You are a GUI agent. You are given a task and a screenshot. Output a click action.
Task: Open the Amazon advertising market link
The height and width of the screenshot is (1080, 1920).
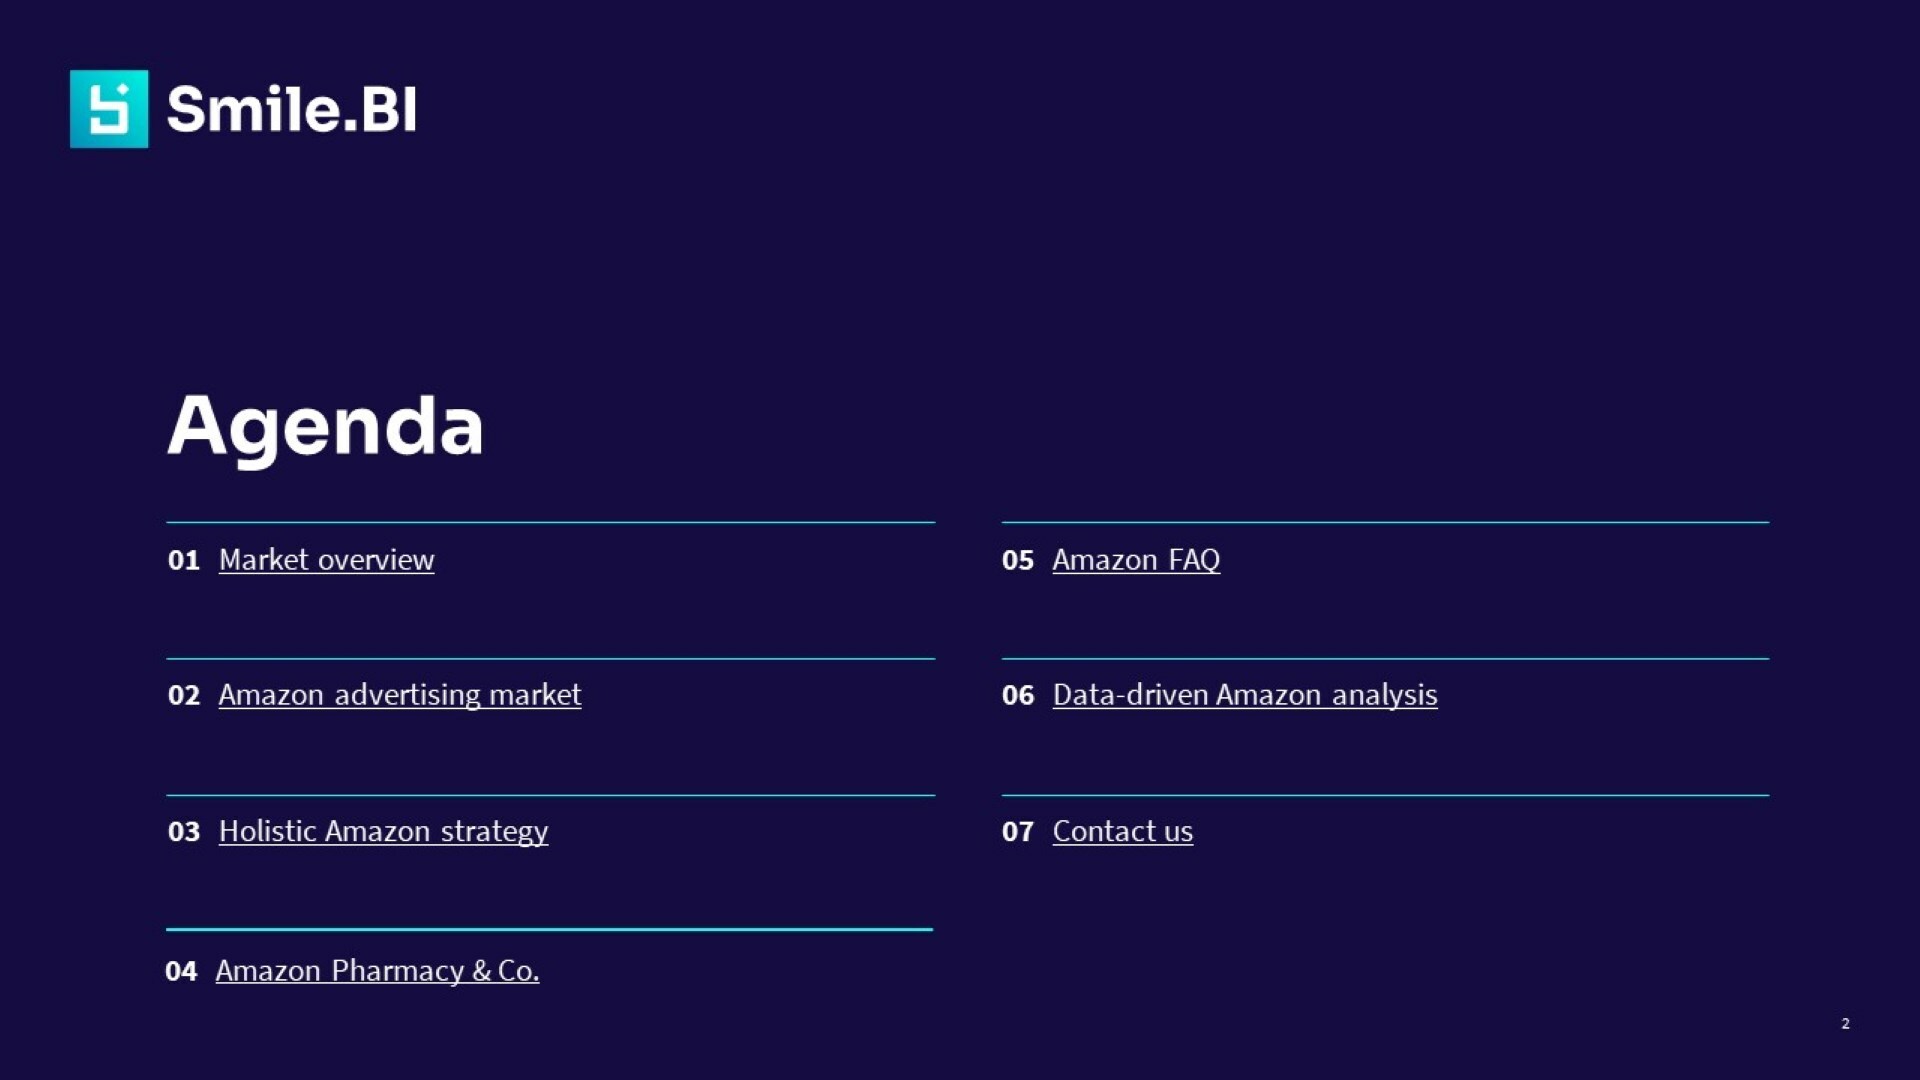click(x=399, y=695)
